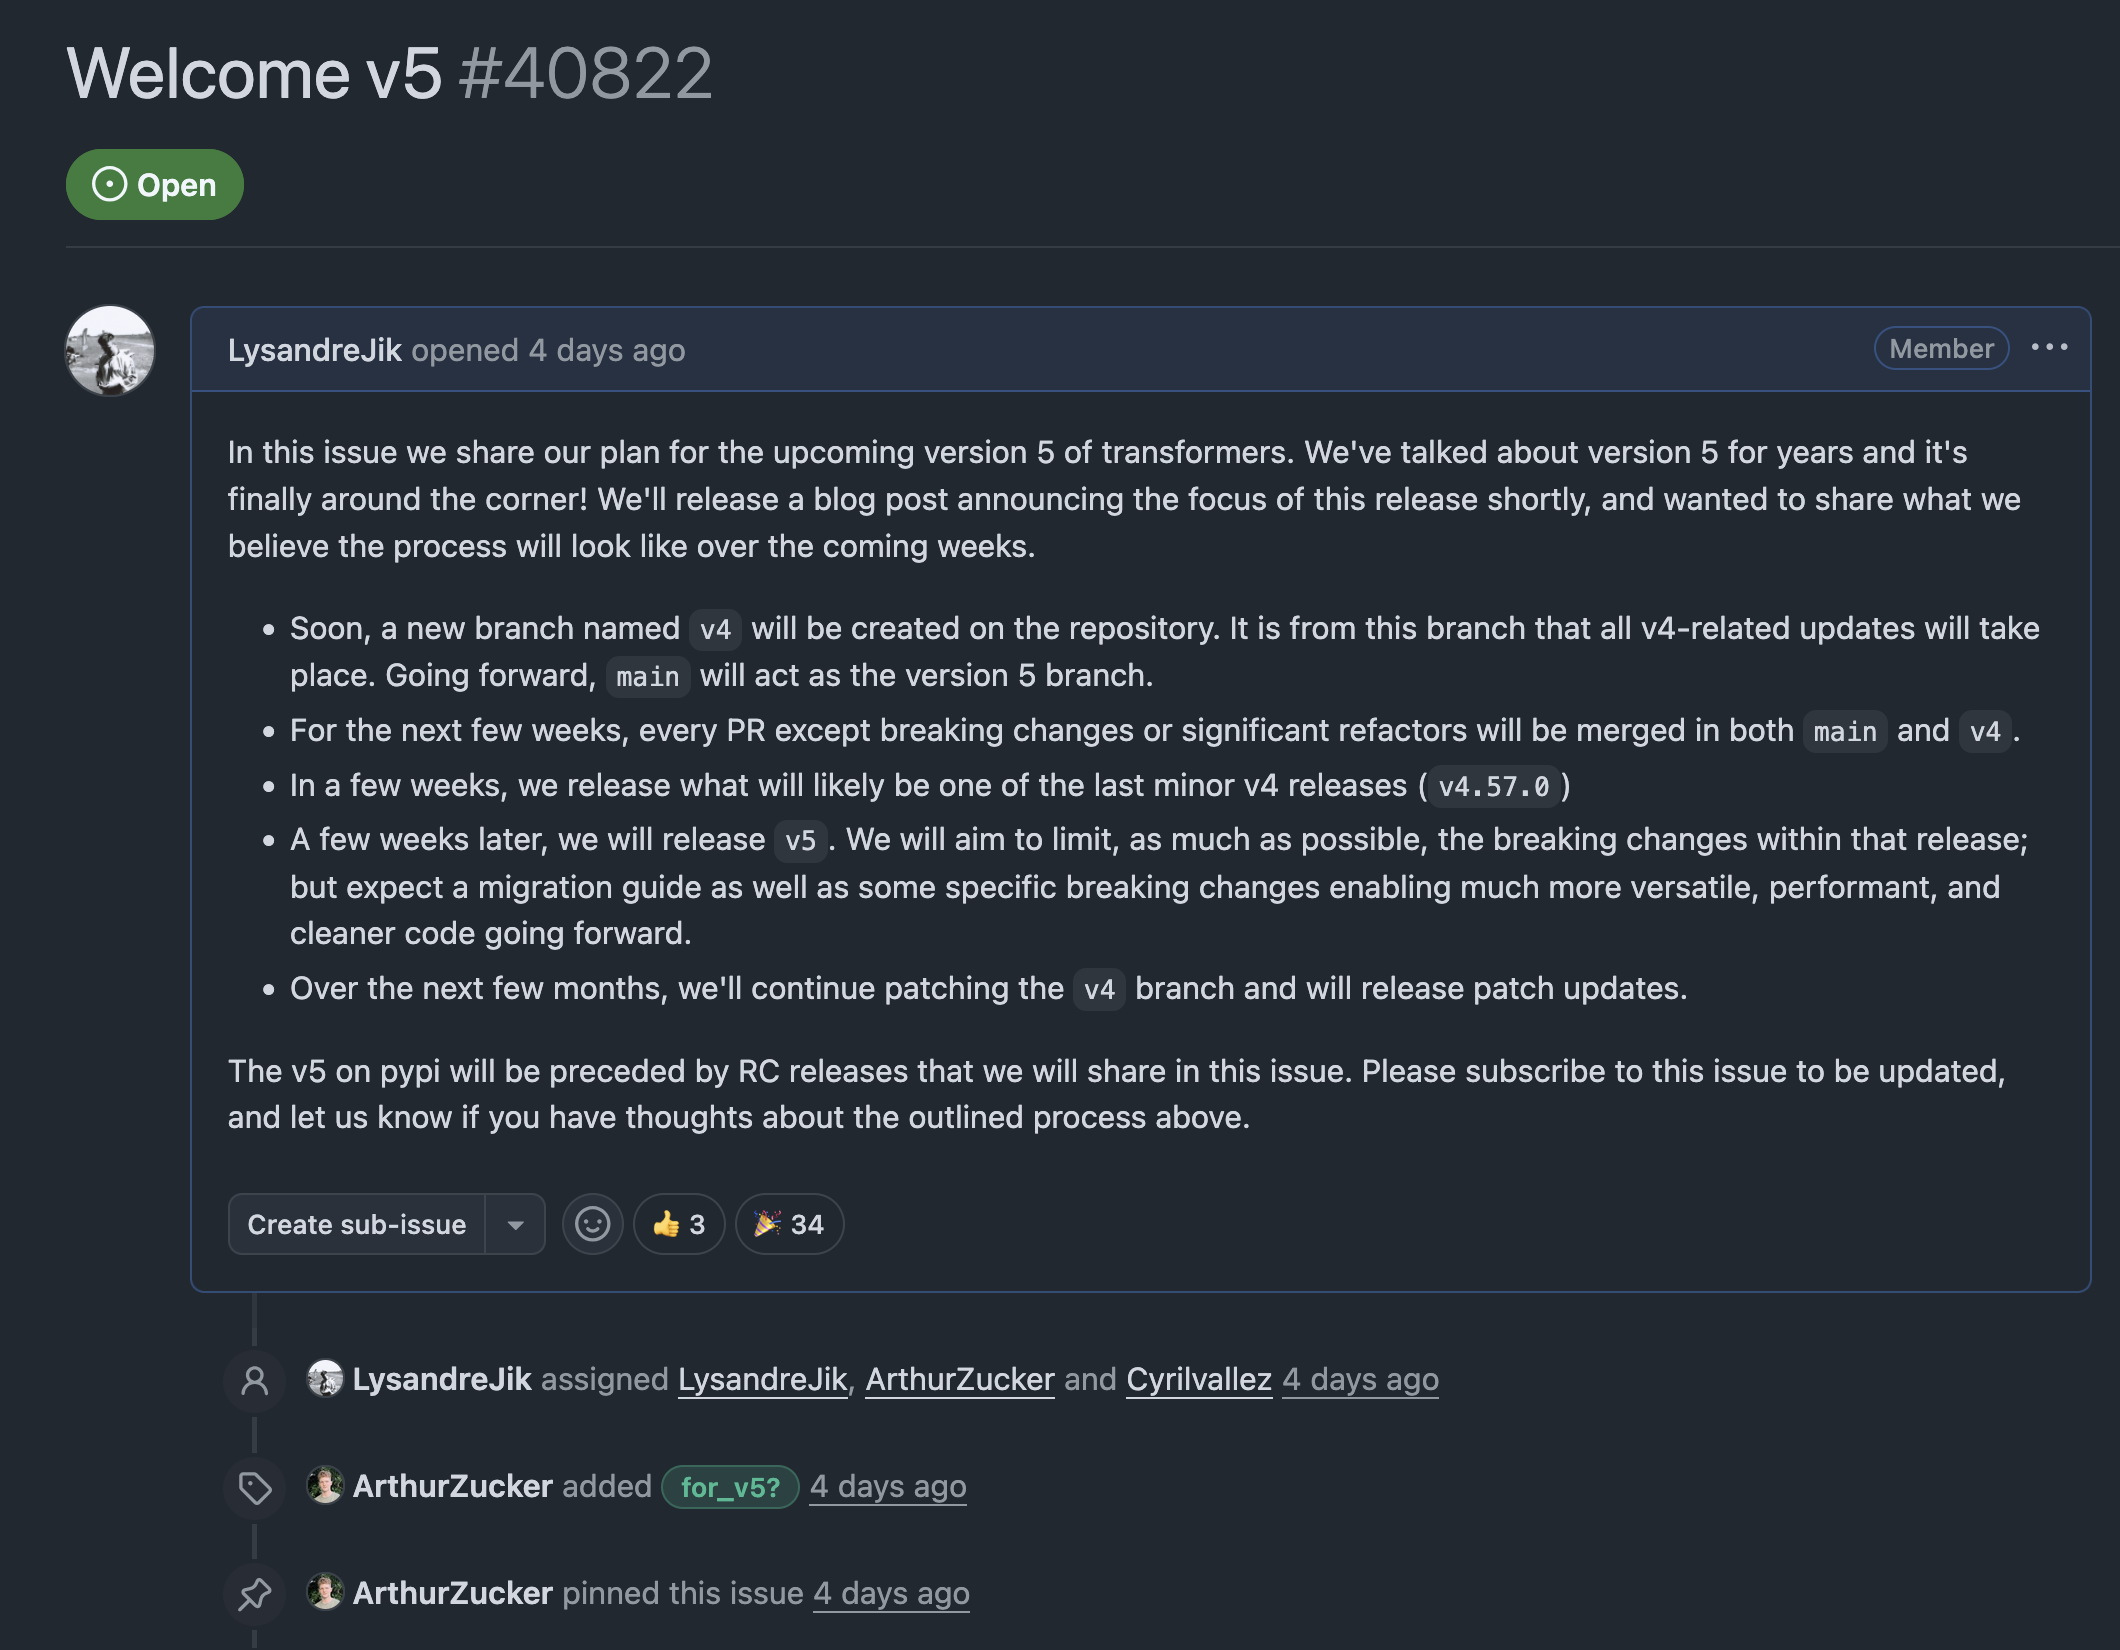Open the three-dot comment options menu

tap(2049, 348)
